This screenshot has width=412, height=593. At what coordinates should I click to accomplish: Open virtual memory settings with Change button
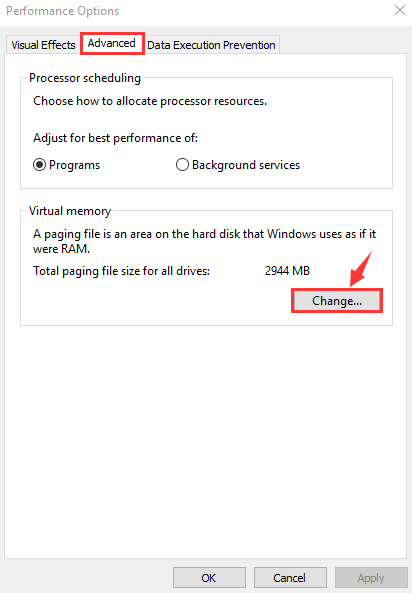coord(337,301)
